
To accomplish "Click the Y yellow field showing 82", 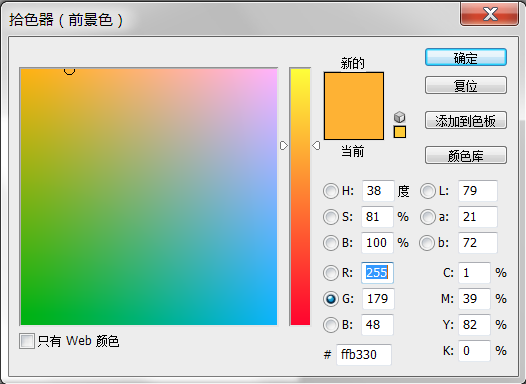I will [x=474, y=325].
